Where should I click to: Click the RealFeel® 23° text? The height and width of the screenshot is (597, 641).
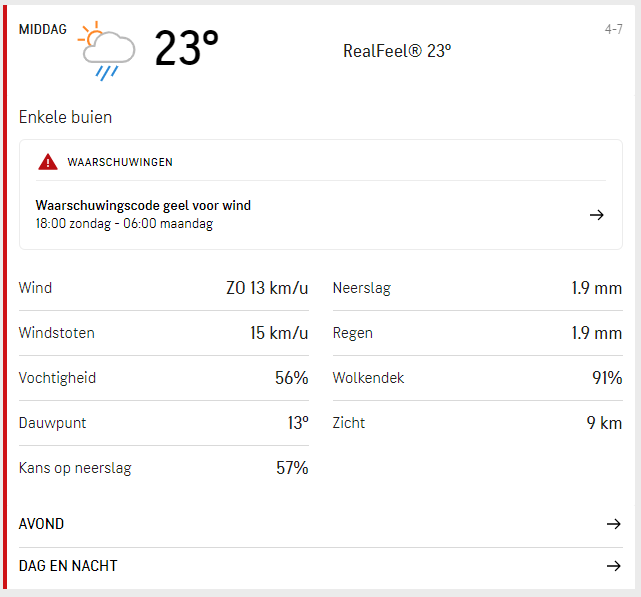397,51
